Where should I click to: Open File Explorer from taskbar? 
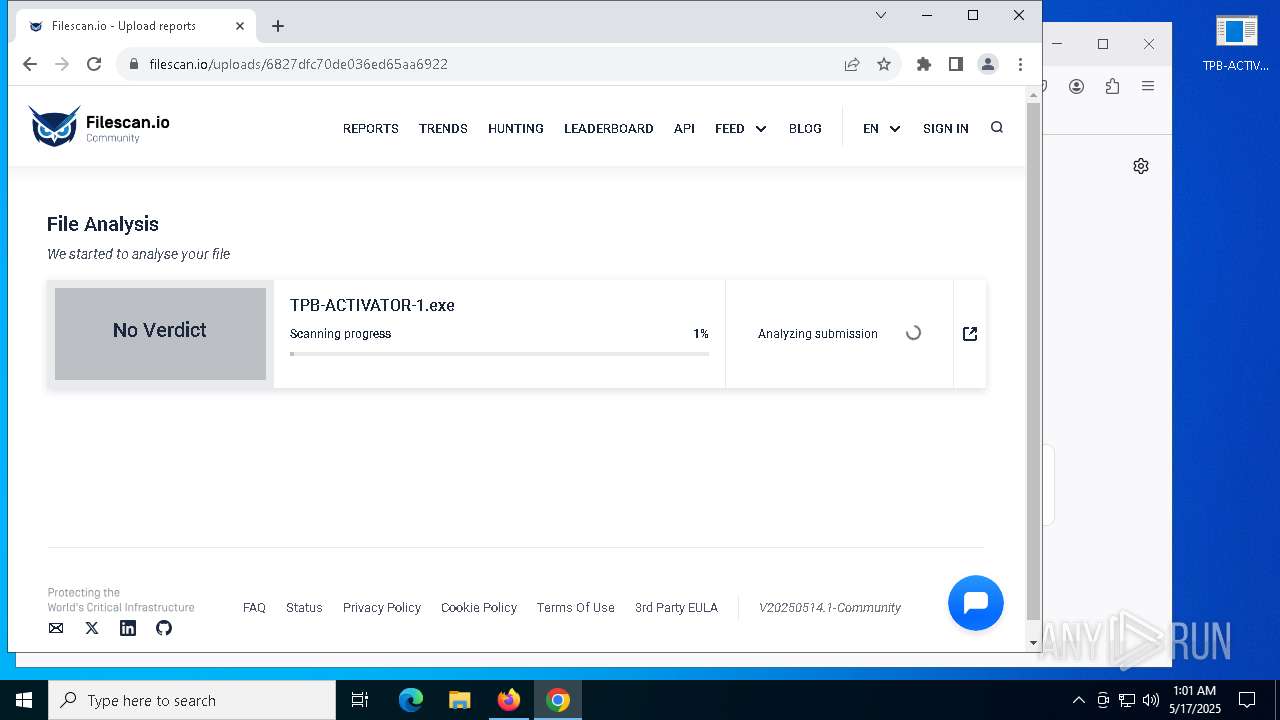click(x=460, y=700)
